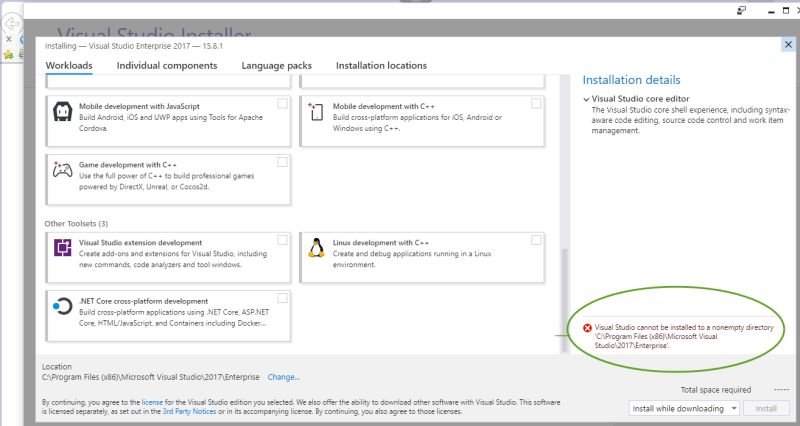800x426 pixels.
Task: Switch to the Individual components tab
Action: 167,66
